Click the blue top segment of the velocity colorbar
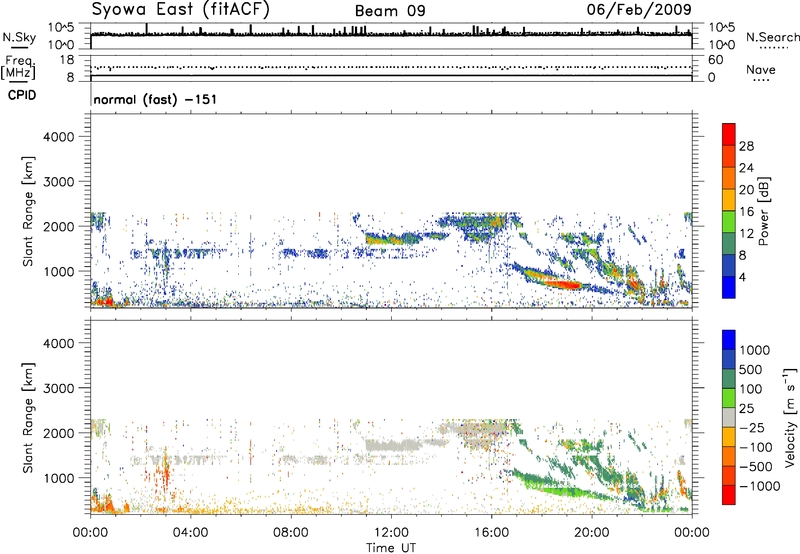This screenshot has height=554, width=800. click(729, 340)
